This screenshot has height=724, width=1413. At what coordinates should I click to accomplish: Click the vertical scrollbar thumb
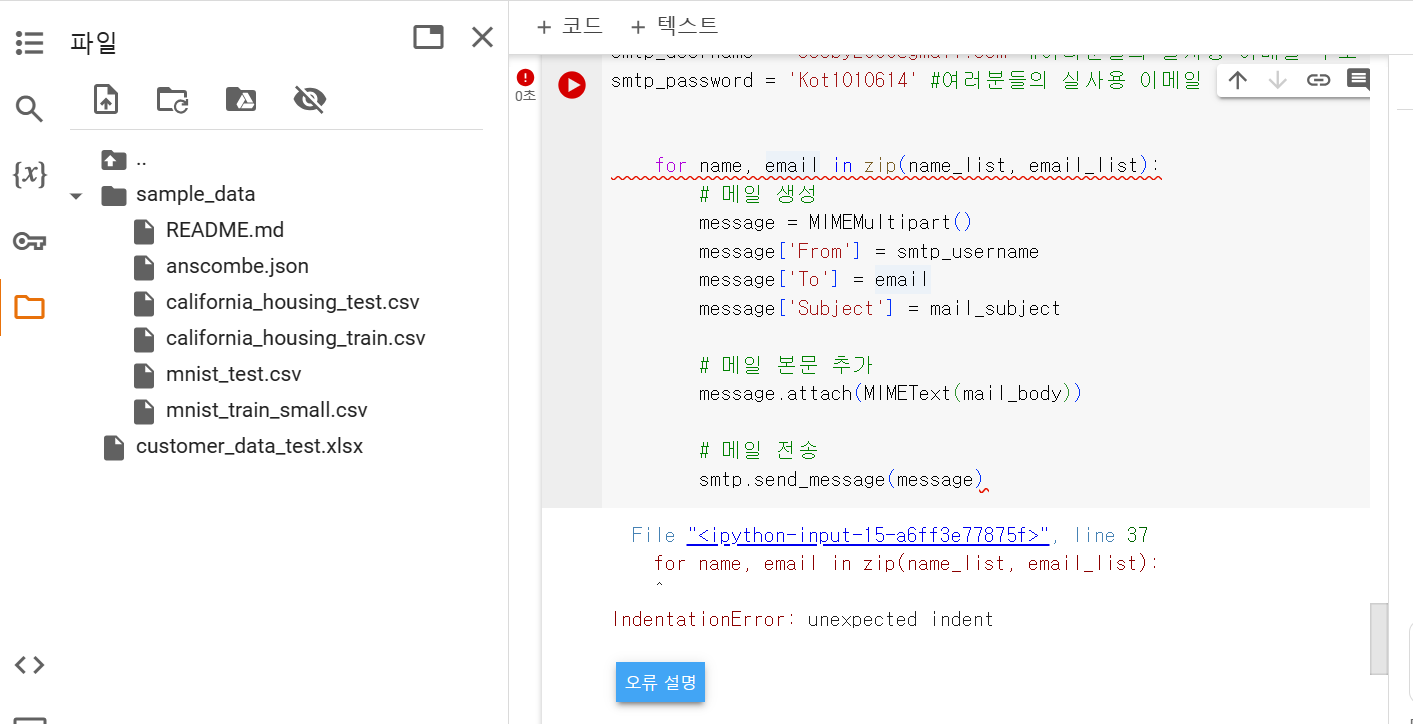point(1379,639)
